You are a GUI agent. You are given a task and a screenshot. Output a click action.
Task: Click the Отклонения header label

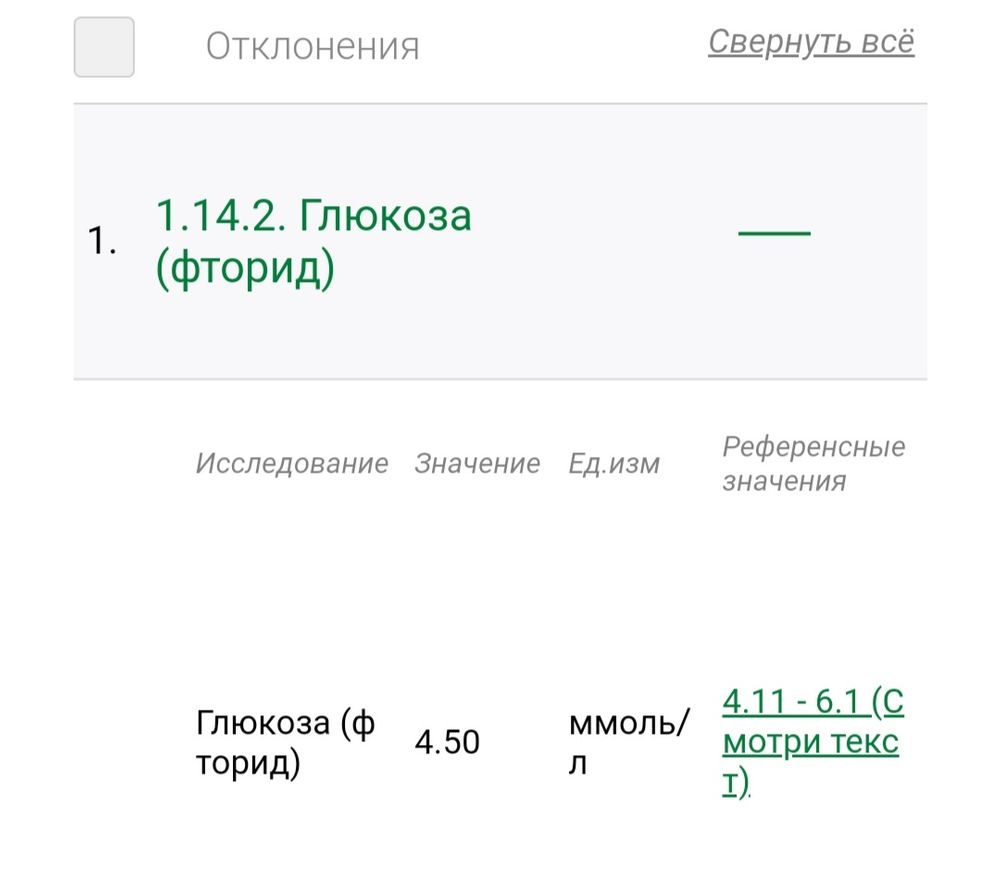click(x=311, y=45)
